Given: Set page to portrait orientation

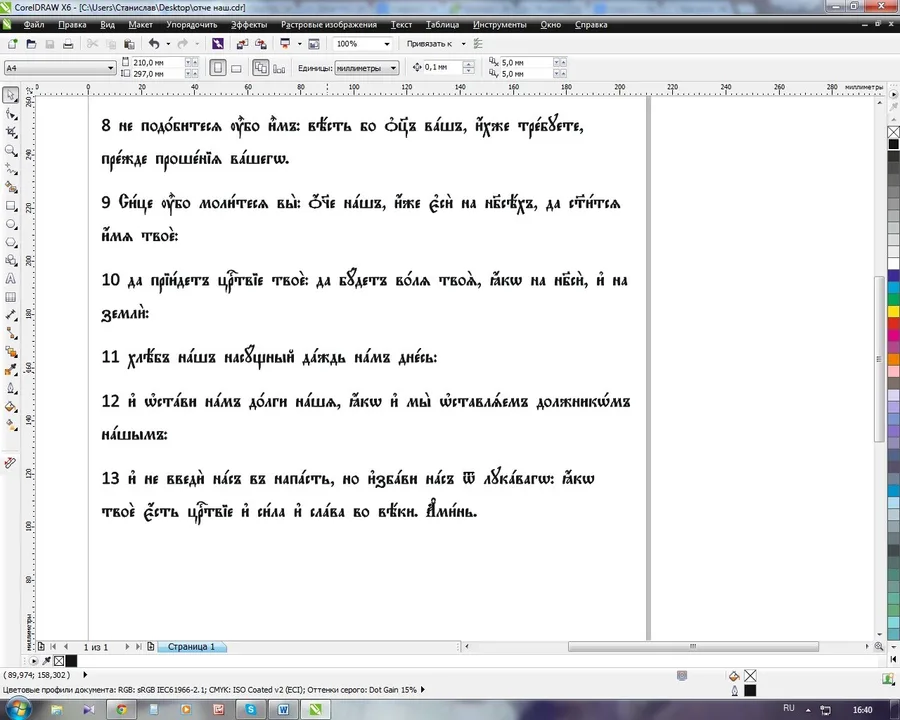Looking at the screenshot, I should tap(218, 68).
